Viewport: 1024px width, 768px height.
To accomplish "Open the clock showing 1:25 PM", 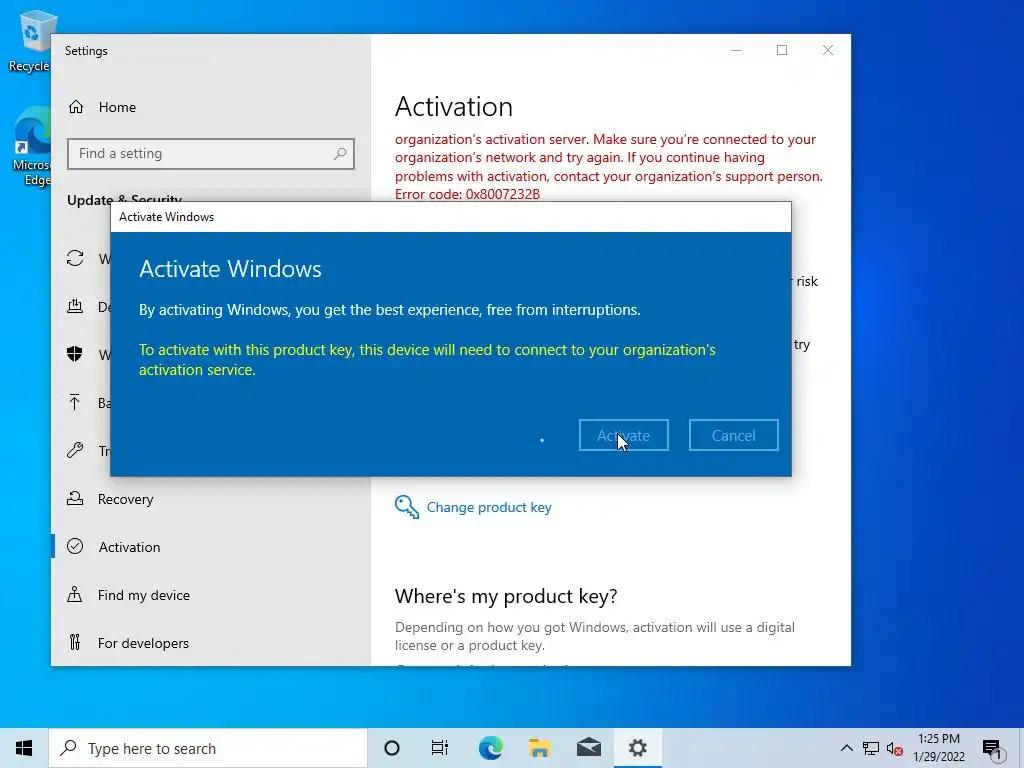I will 938,748.
